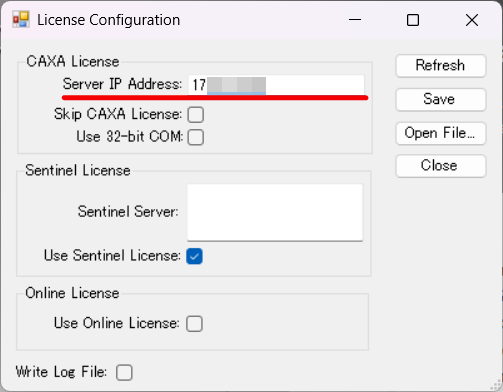The image size is (503, 392).
Task: Click the Refresh button
Action: point(441,66)
